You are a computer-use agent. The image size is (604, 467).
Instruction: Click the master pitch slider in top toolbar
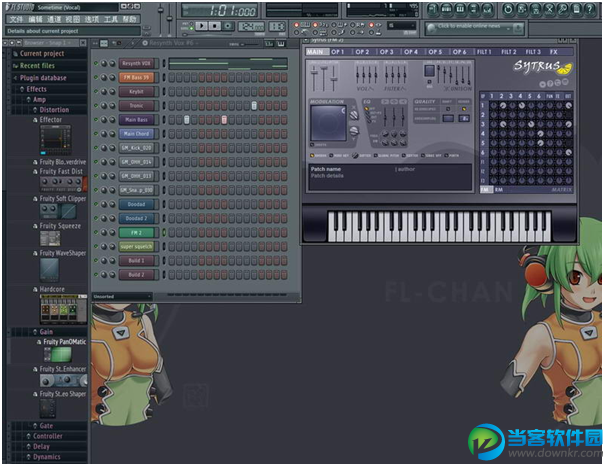pyautogui.click(x=169, y=17)
